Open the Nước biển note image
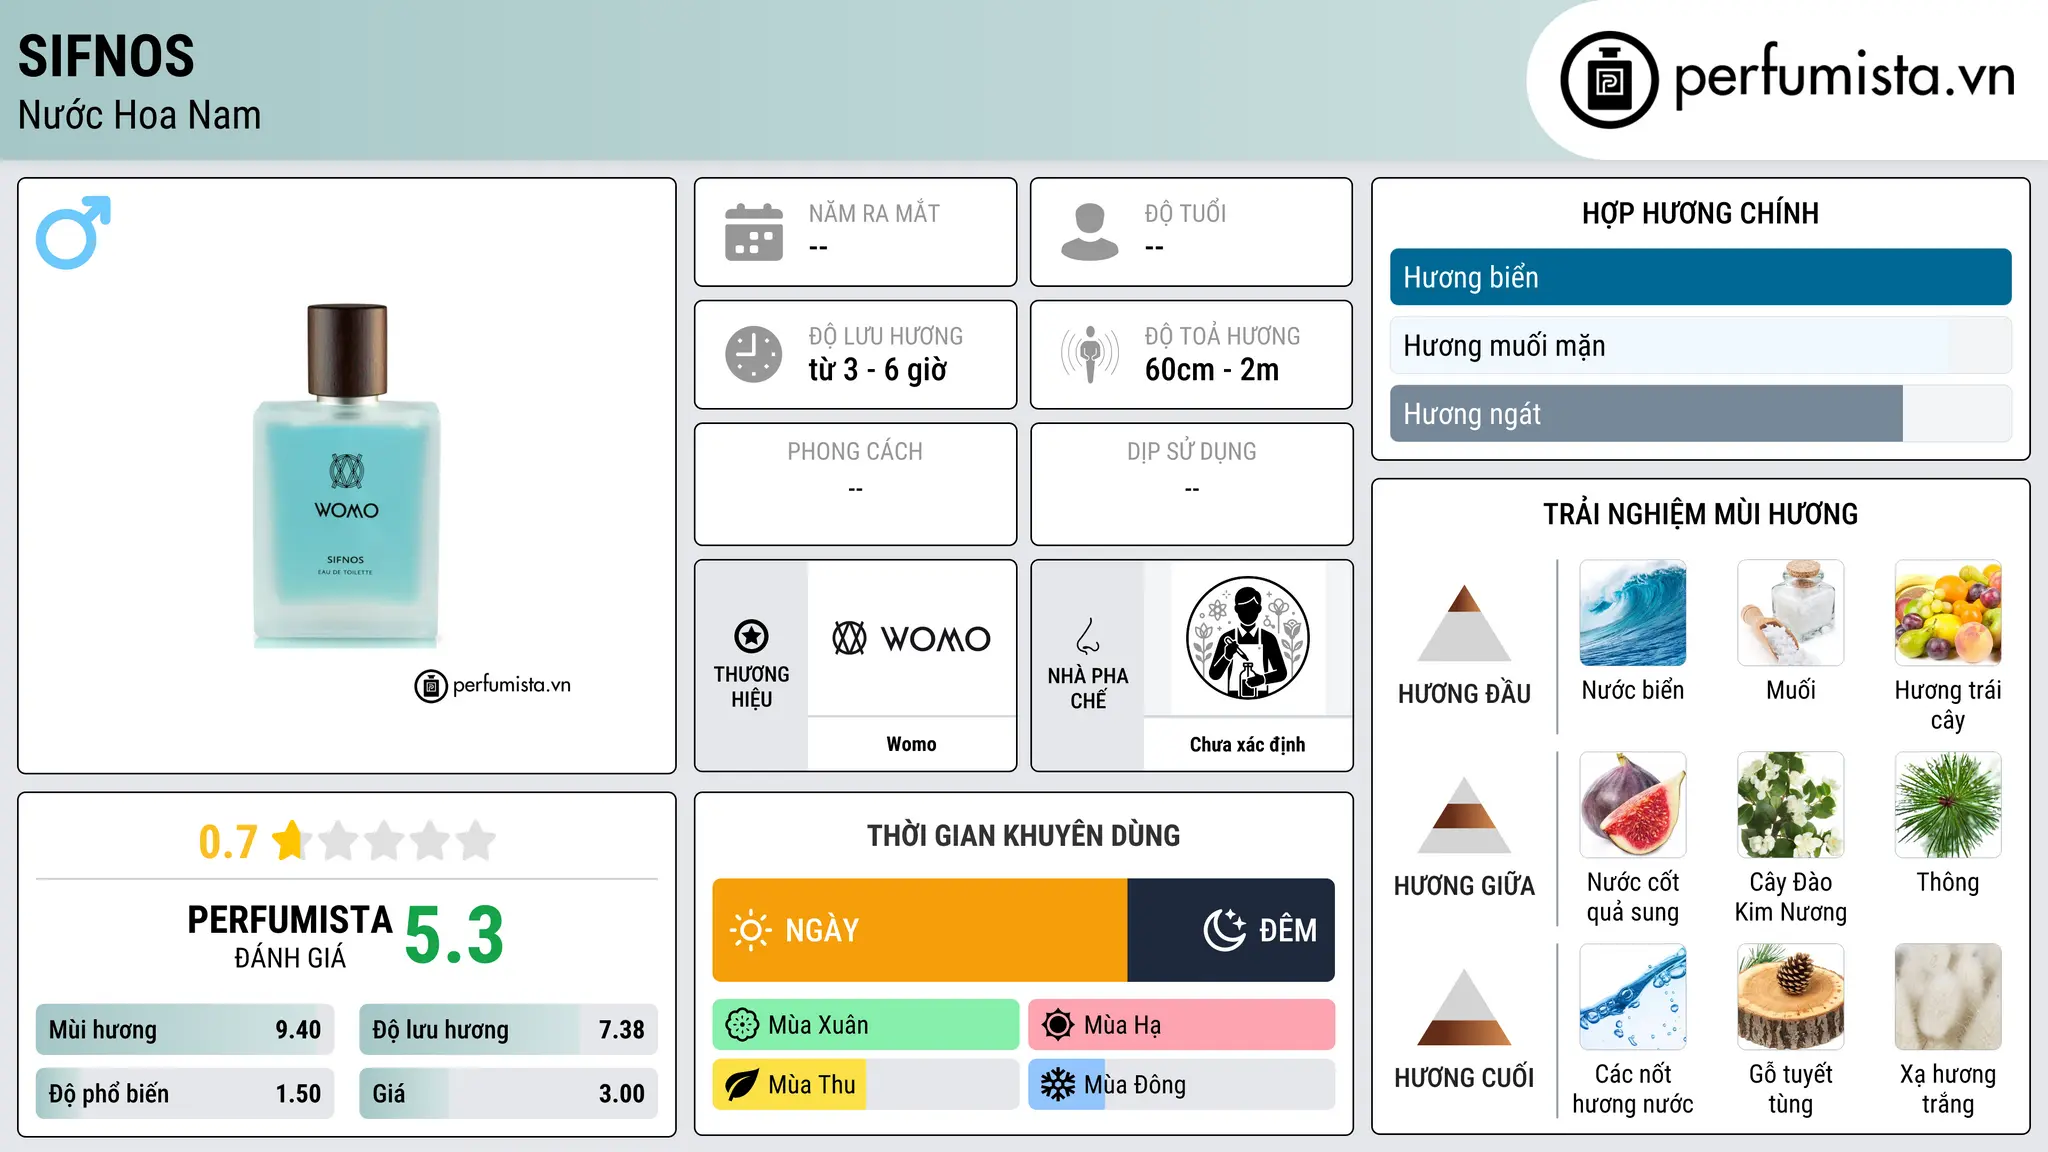The height and width of the screenshot is (1152, 2048). click(x=1633, y=613)
